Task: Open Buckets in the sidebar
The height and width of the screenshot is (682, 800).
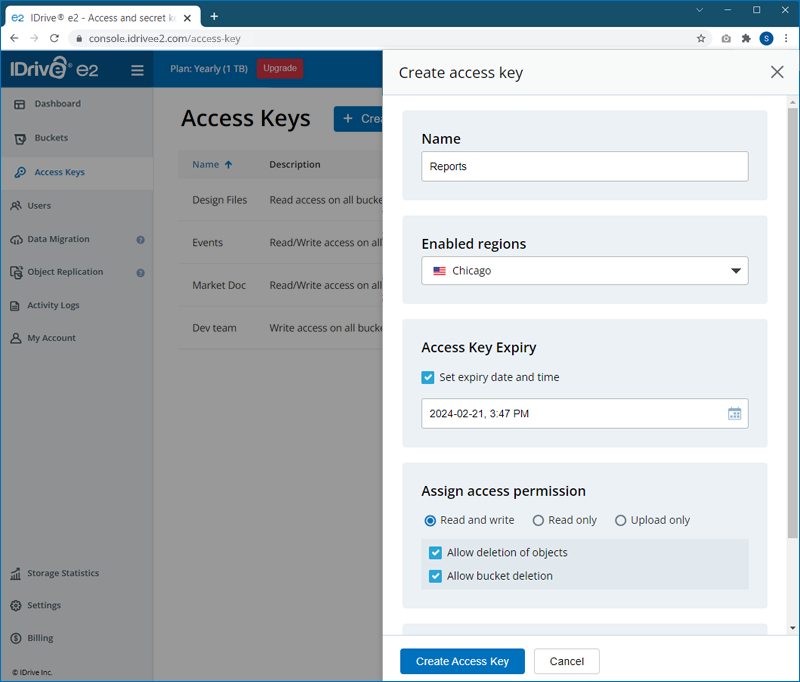Action: tap(51, 138)
